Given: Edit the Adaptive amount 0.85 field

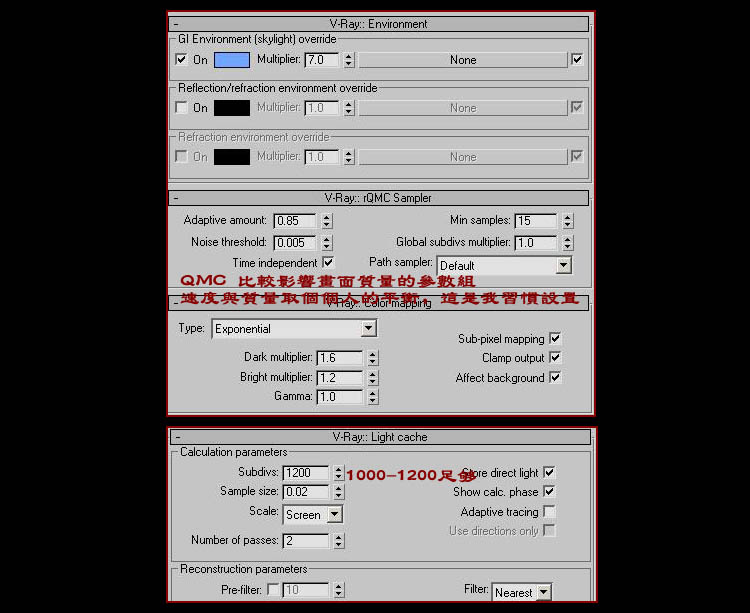Looking at the screenshot, I should tap(295, 220).
